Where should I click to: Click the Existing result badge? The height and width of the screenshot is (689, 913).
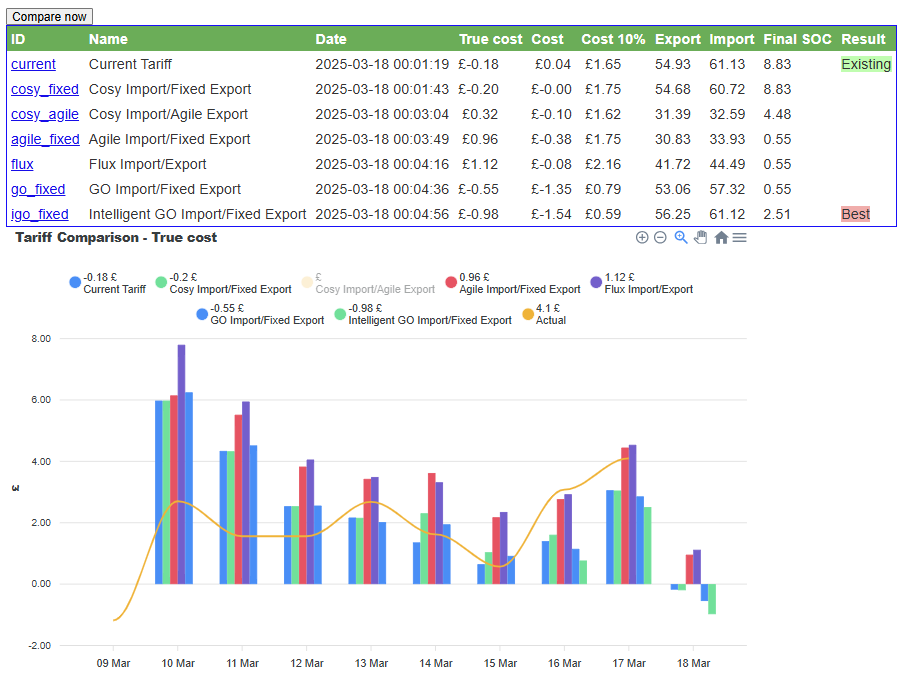pyautogui.click(x=866, y=64)
